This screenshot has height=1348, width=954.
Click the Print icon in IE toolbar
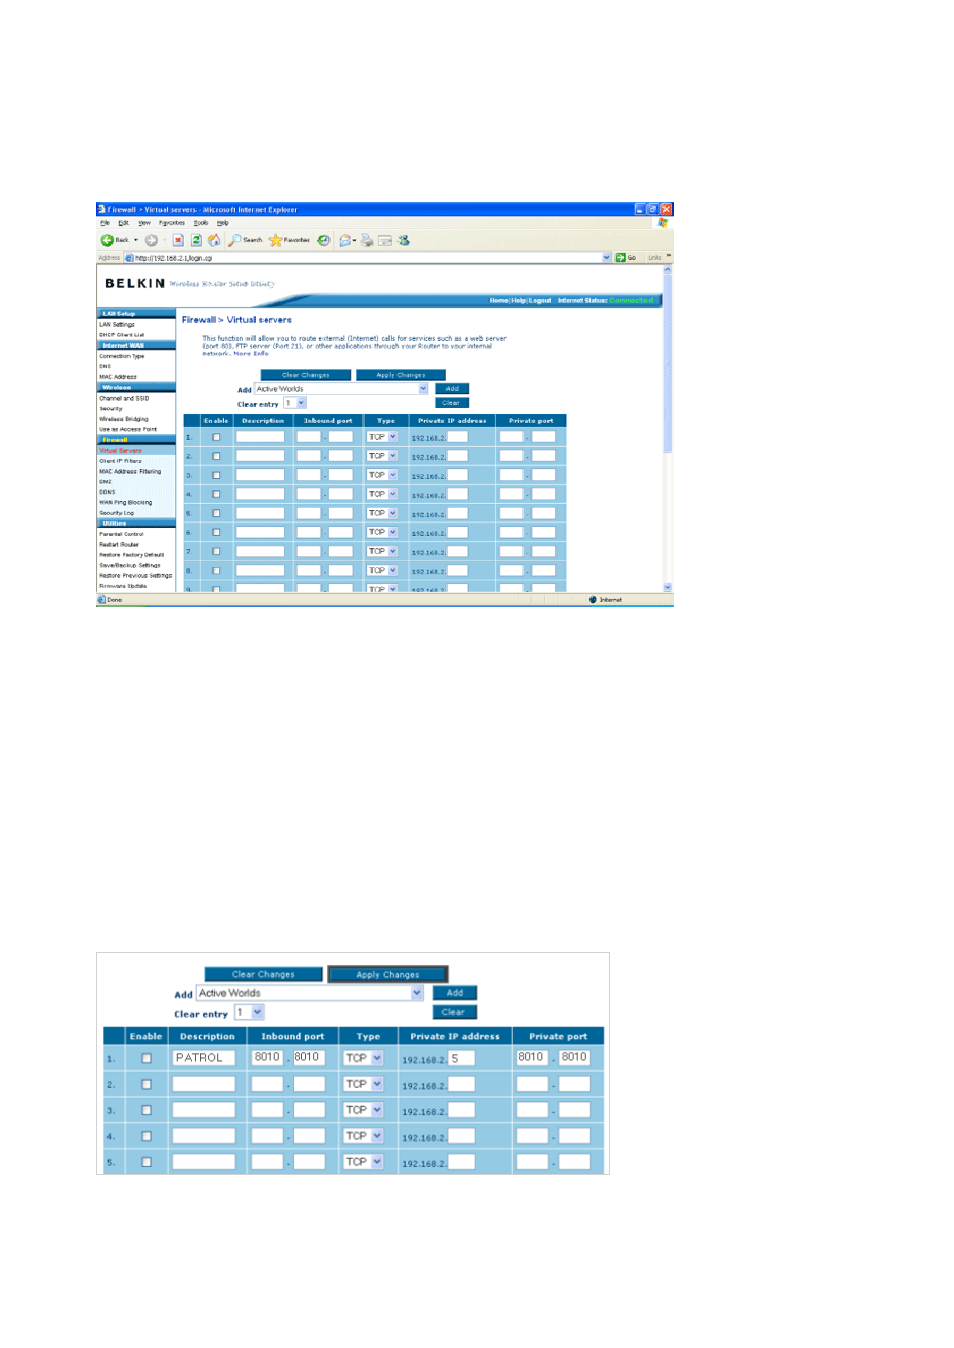(367, 240)
